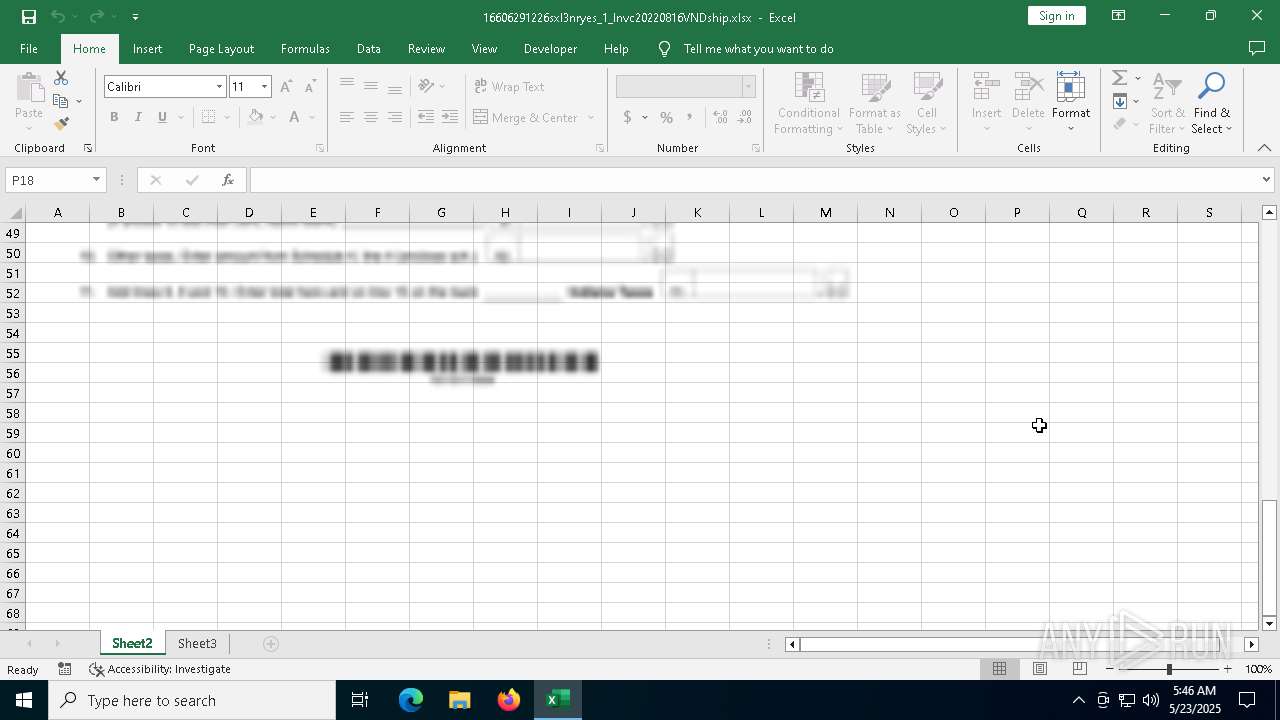Click Page Break Preview icon in status bar

(x=1080, y=669)
